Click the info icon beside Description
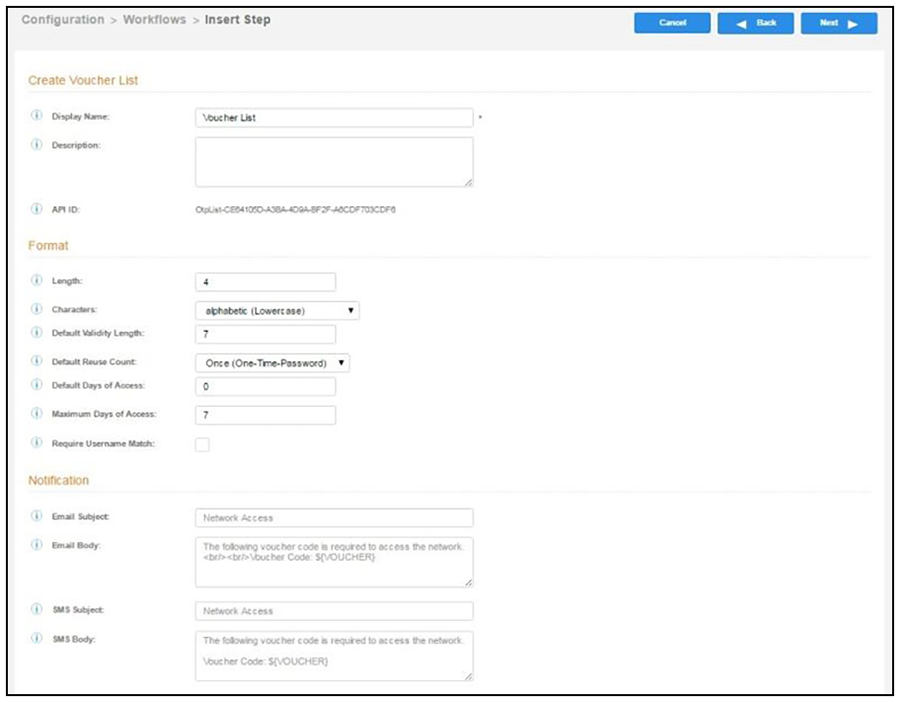Viewport: 900px width, 702px height. [36, 144]
